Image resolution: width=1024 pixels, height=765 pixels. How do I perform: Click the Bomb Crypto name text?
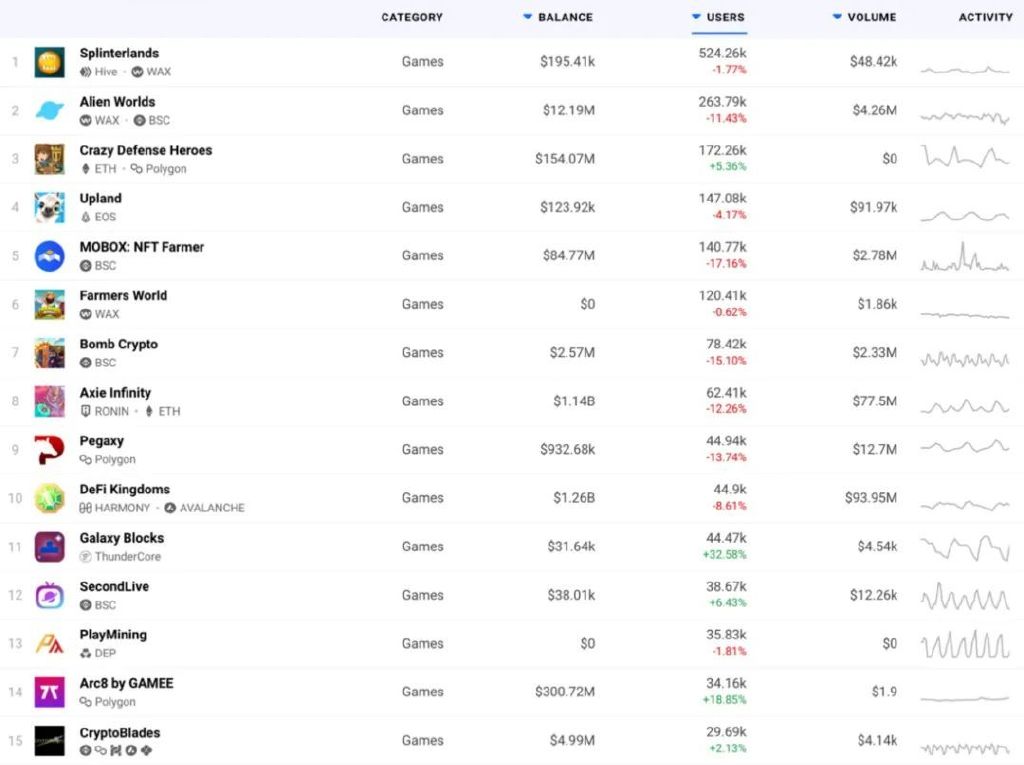119,344
